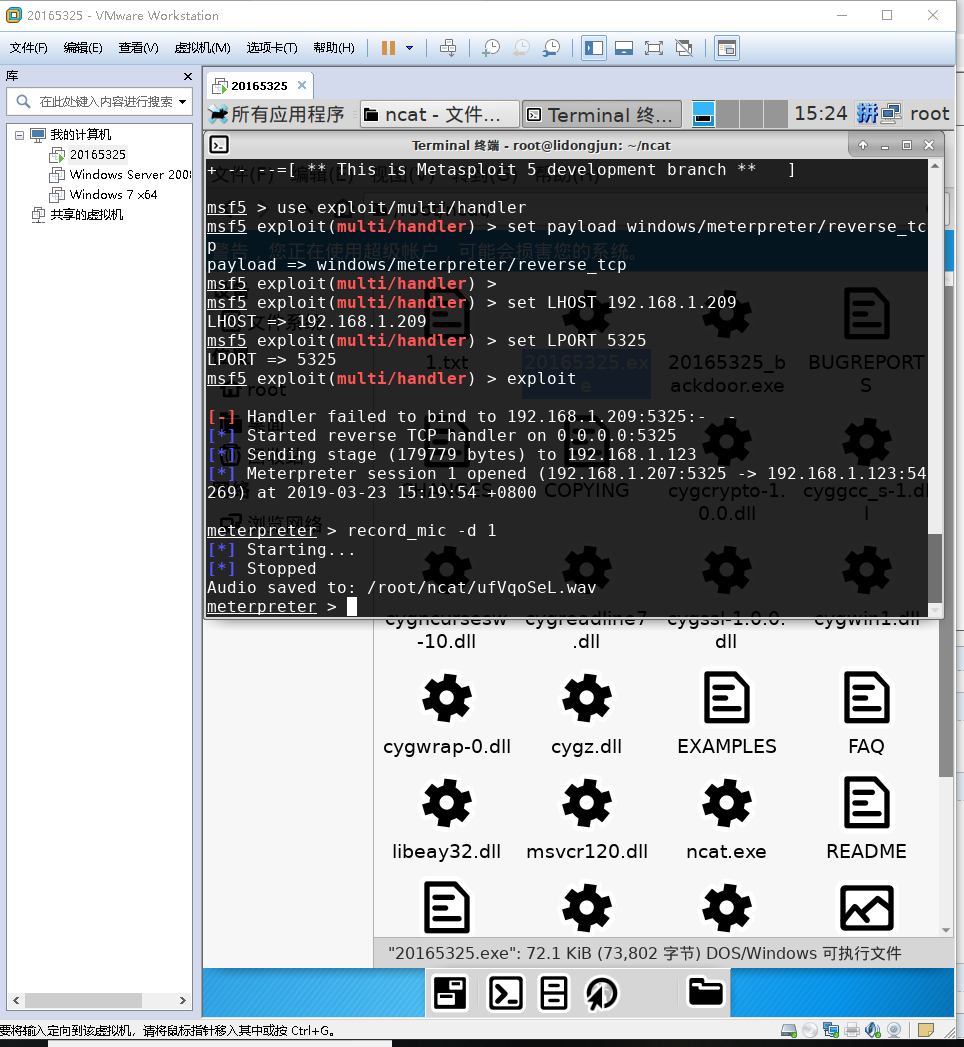Collapse the 我的计算机 tree node
Viewport: 964px width, 1047px height.
(19, 135)
